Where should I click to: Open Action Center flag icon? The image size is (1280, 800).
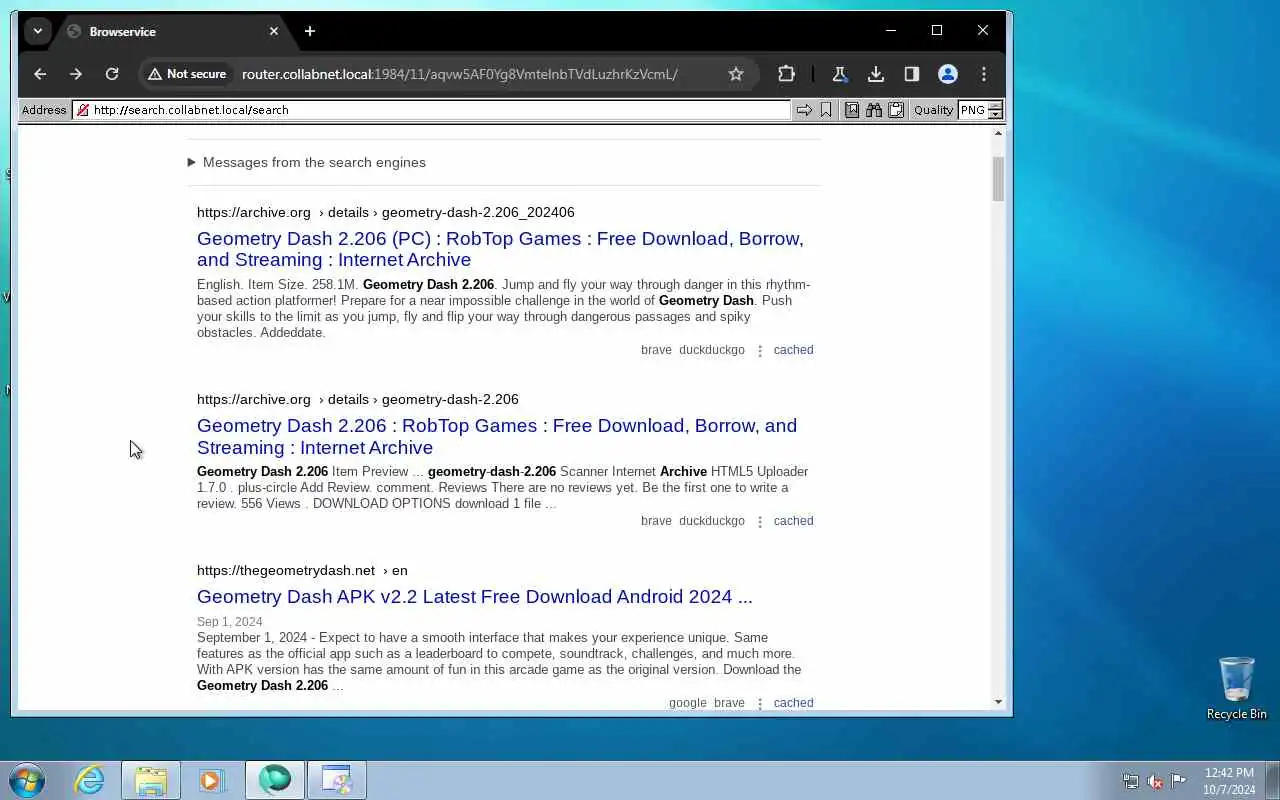[1179, 781]
